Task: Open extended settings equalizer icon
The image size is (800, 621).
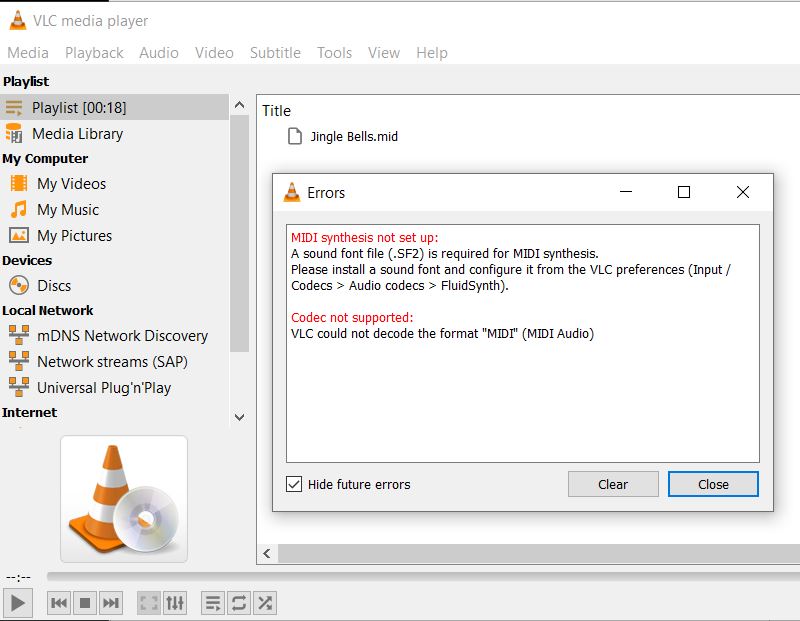Action: point(175,603)
